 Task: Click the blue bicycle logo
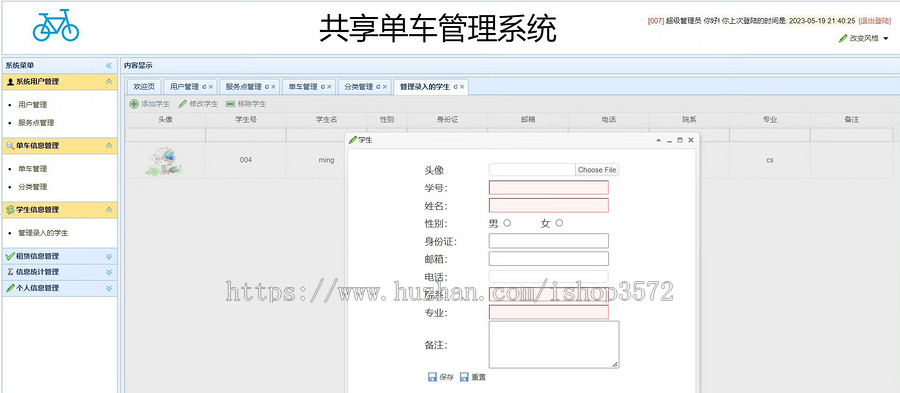click(x=56, y=25)
